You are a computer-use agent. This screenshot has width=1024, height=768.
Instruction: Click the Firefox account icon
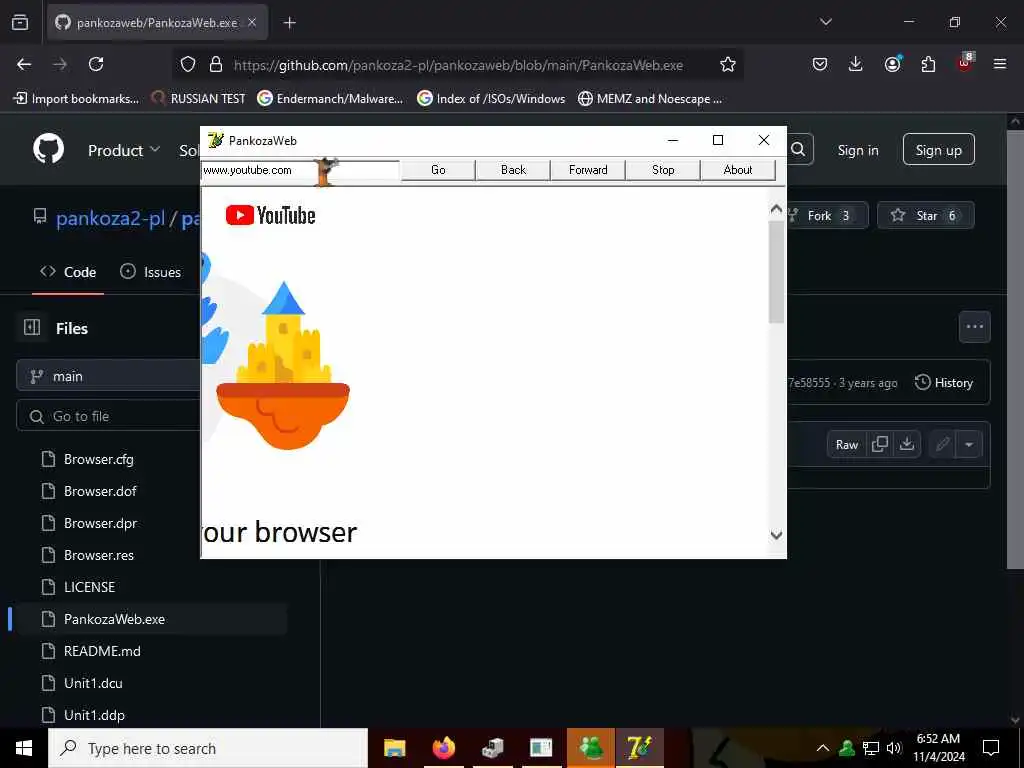click(x=892, y=64)
